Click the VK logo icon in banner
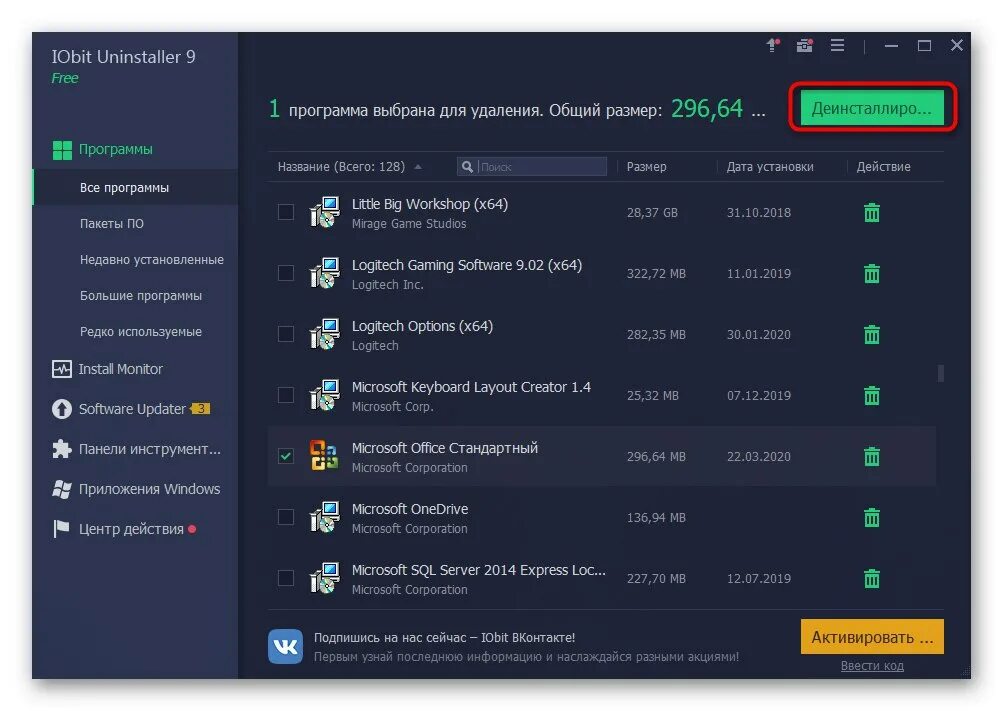Viewport: 1003px width, 711px height. coord(285,646)
